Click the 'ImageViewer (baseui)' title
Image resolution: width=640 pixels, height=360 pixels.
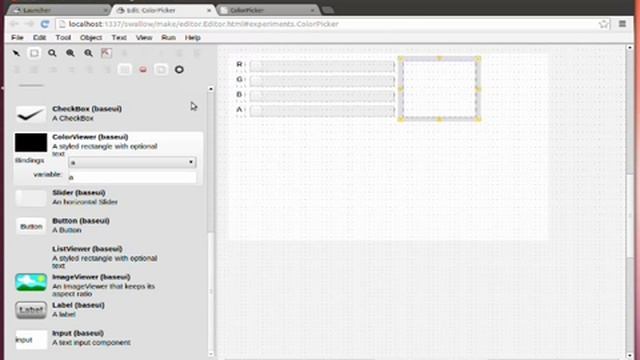click(91, 277)
